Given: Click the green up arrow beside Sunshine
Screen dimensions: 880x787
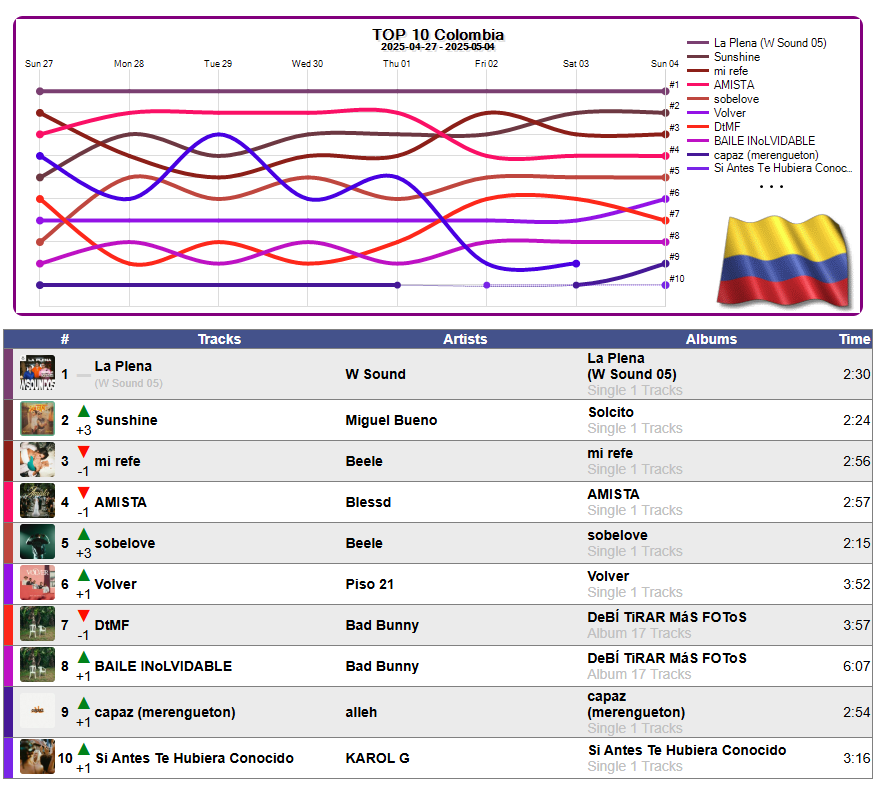Looking at the screenshot, I should [x=84, y=411].
